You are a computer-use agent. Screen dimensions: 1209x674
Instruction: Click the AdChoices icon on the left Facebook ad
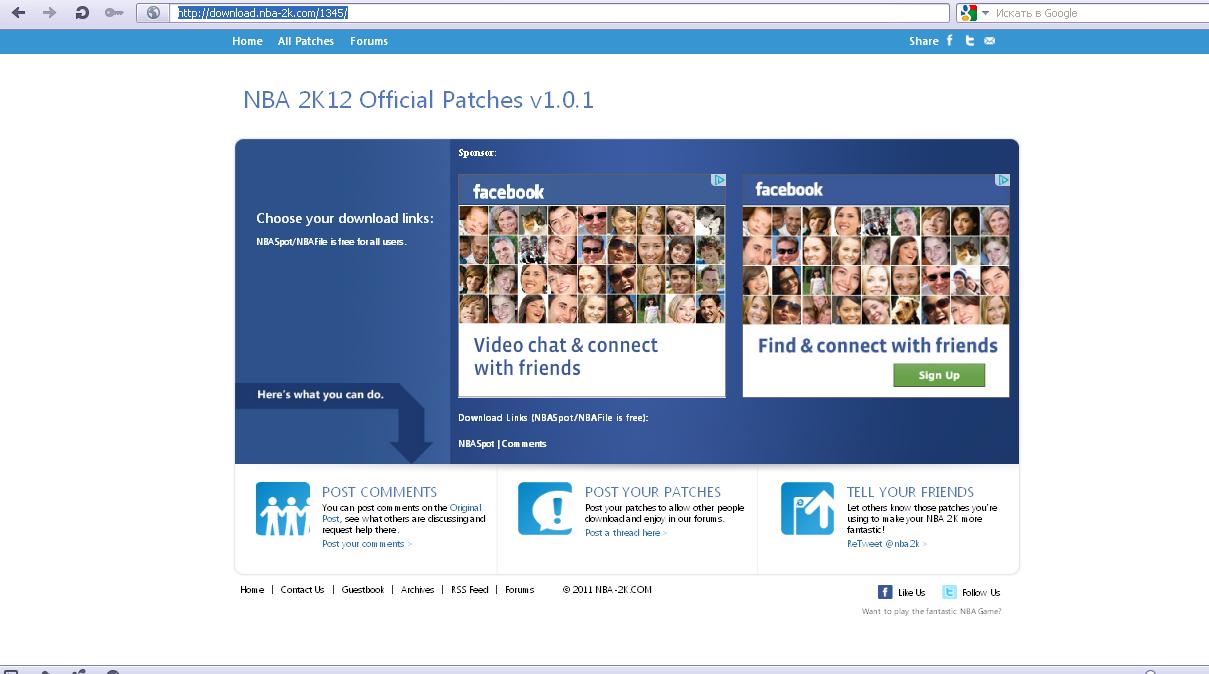(718, 180)
